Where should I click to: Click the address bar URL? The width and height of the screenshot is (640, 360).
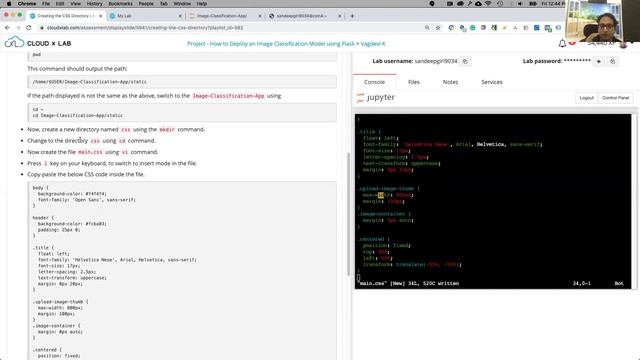[145, 28]
